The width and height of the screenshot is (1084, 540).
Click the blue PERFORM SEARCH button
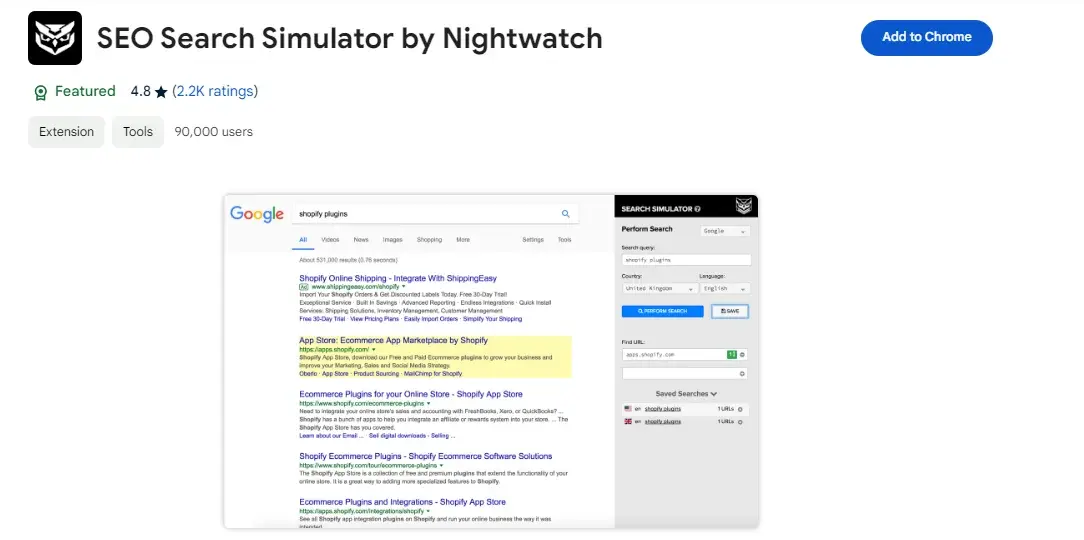662,311
